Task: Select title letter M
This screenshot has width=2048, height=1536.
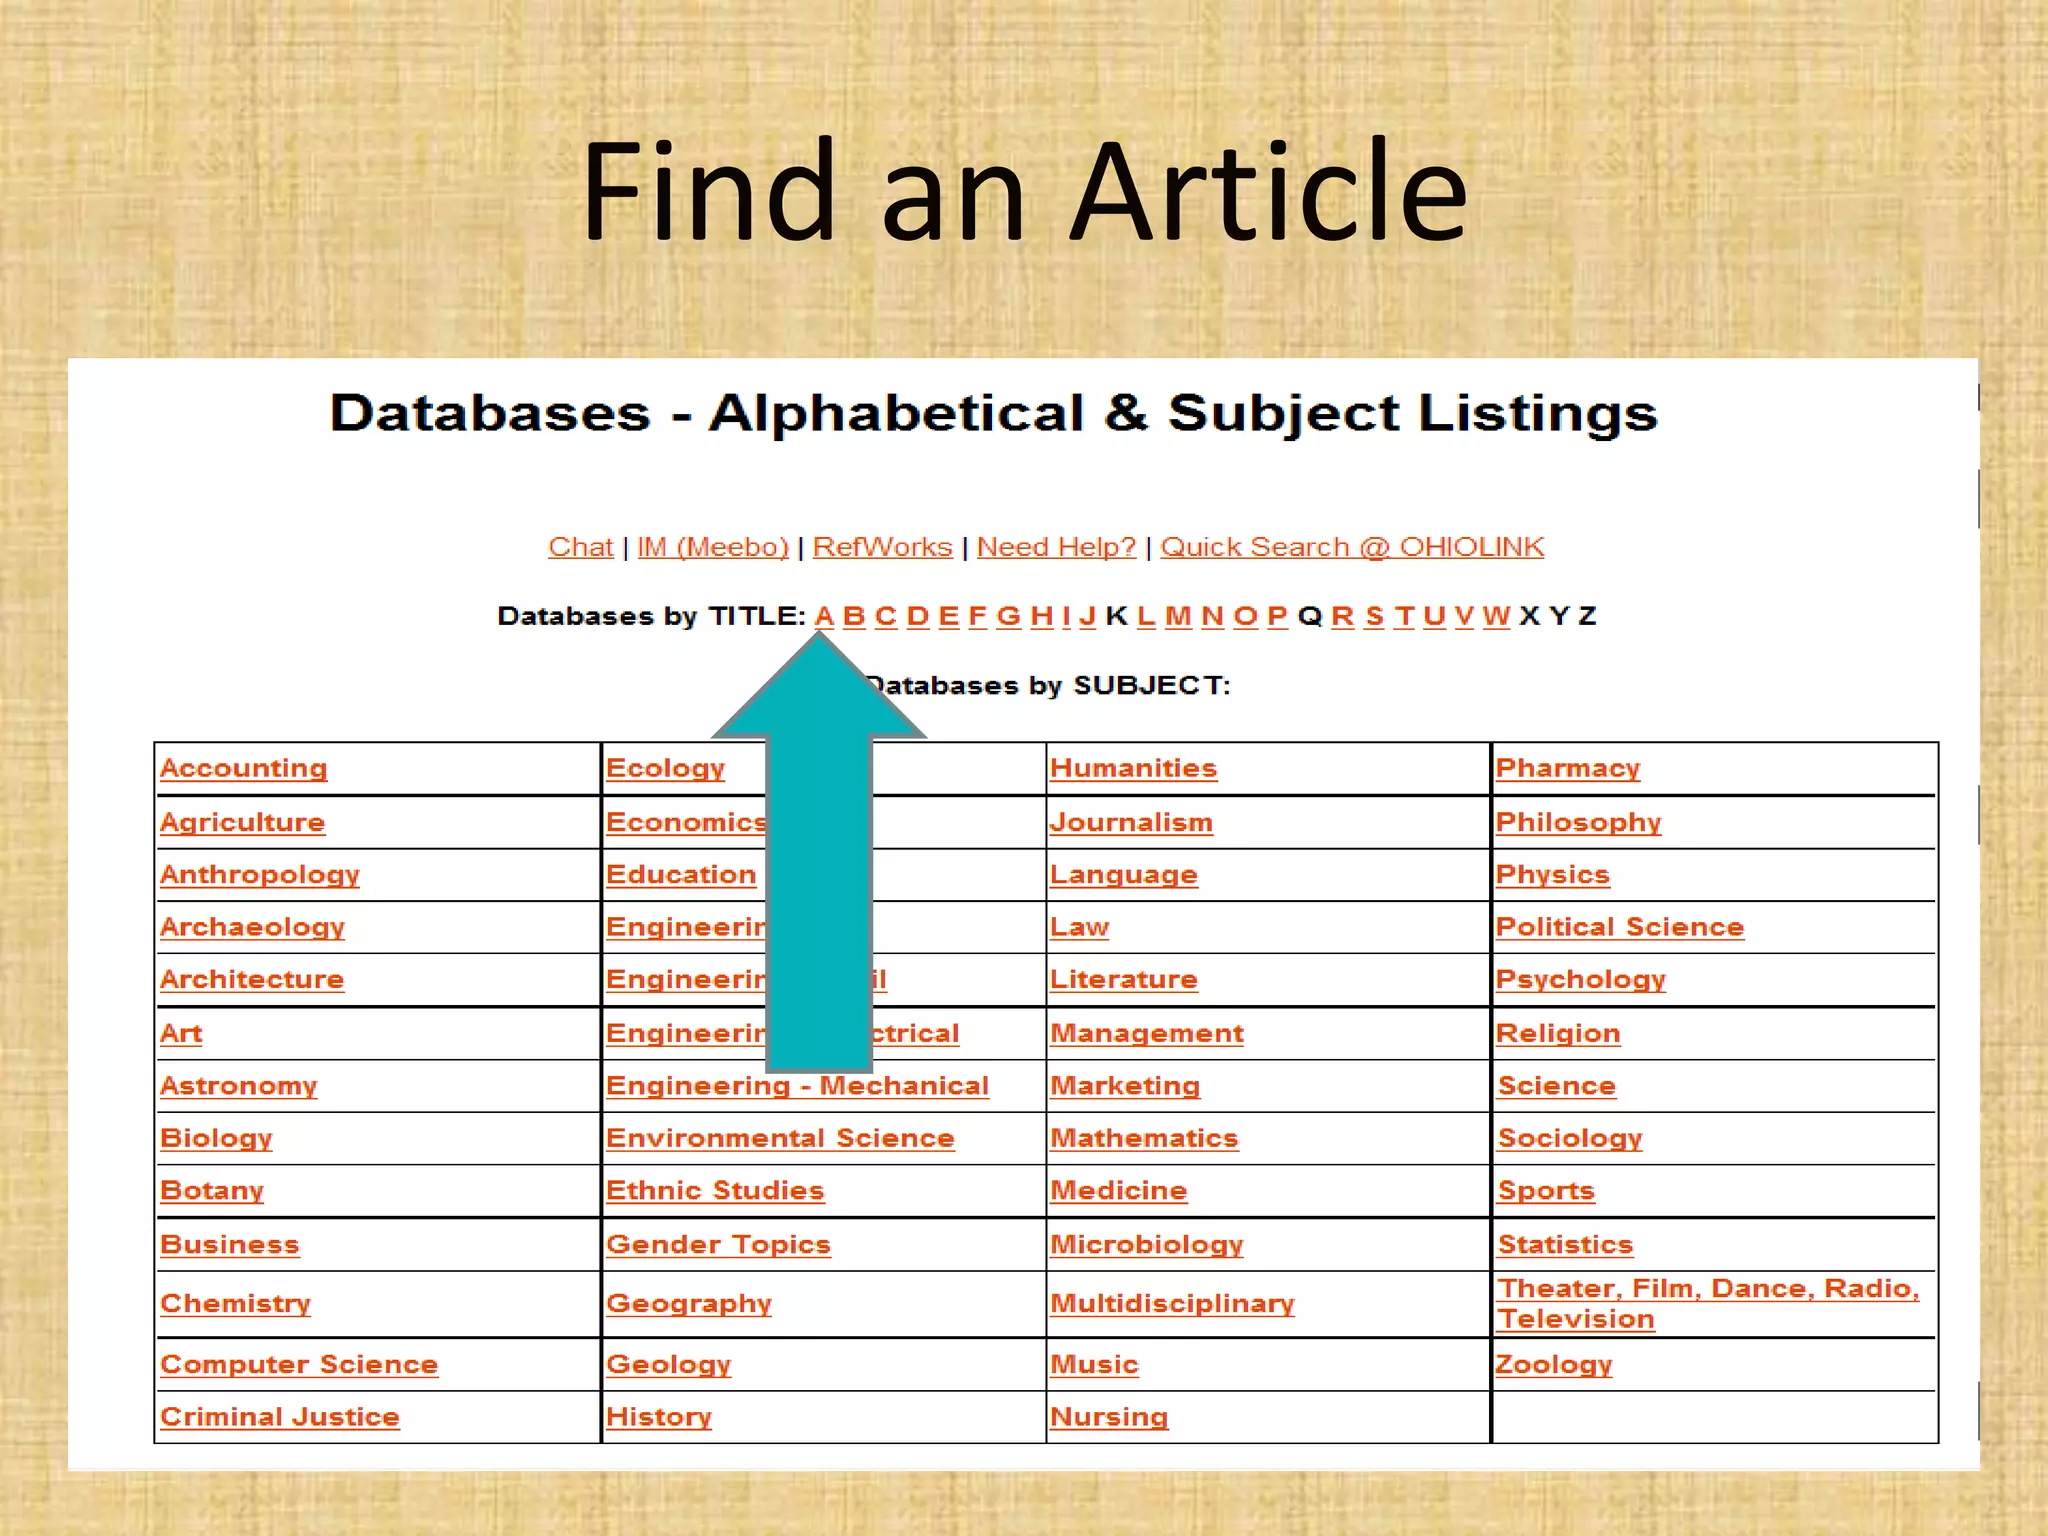Action: (x=1178, y=616)
